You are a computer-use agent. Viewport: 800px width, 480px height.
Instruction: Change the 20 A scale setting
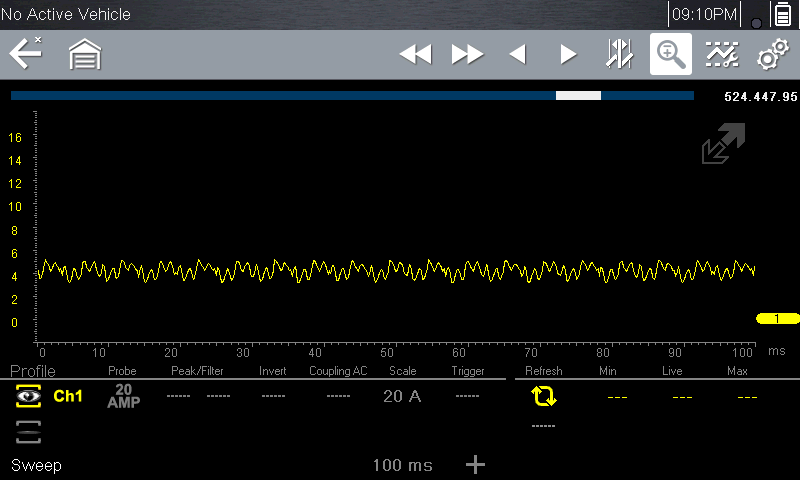tap(402, 397)
